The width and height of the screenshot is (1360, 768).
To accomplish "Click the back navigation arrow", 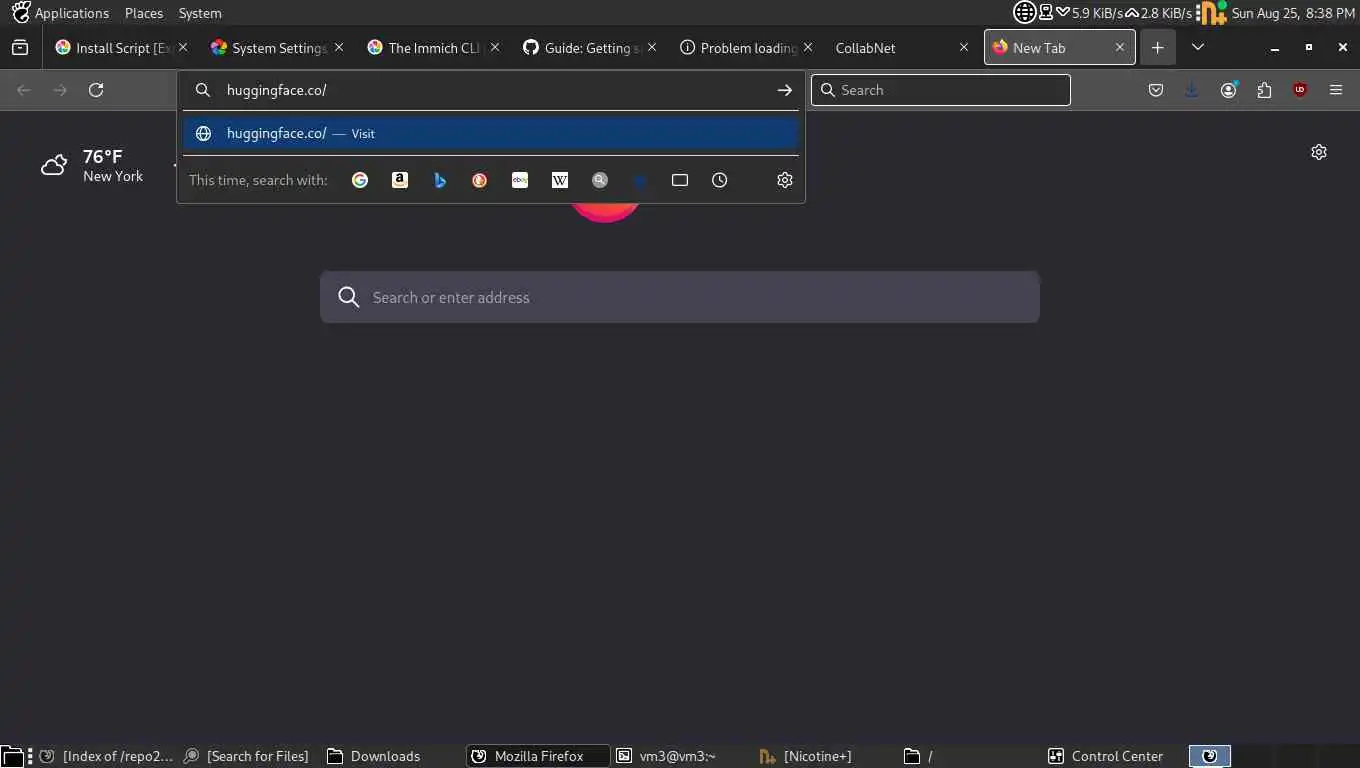I will (24, 90).
